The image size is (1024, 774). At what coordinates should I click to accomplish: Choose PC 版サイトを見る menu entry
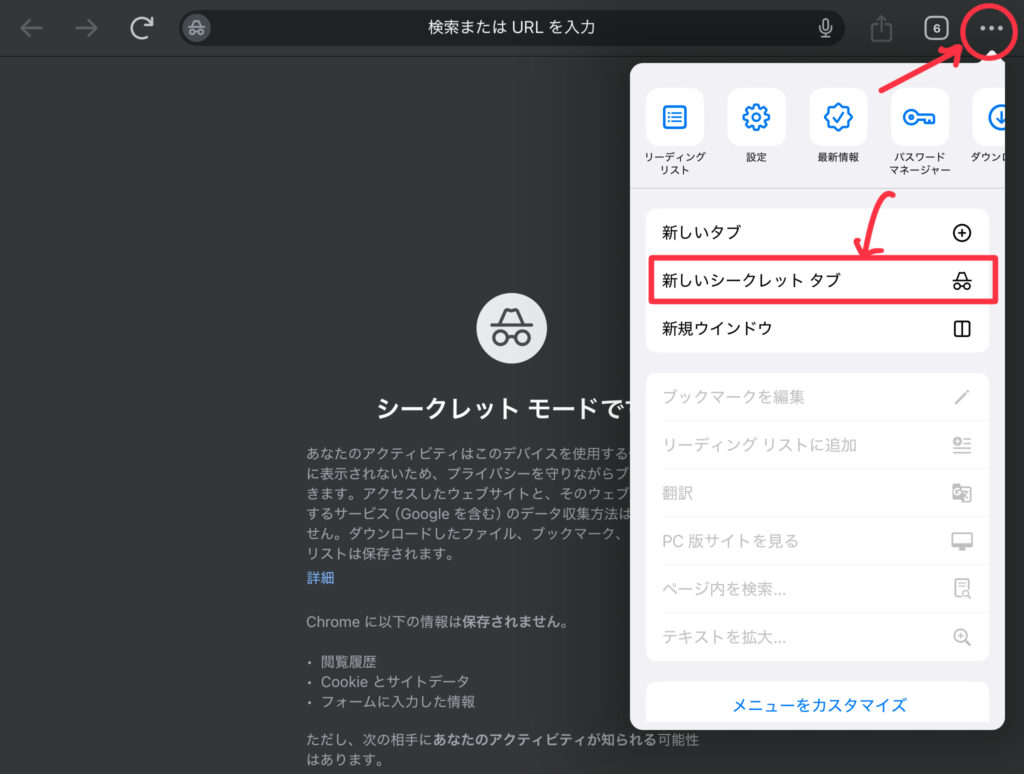point(817,541)
